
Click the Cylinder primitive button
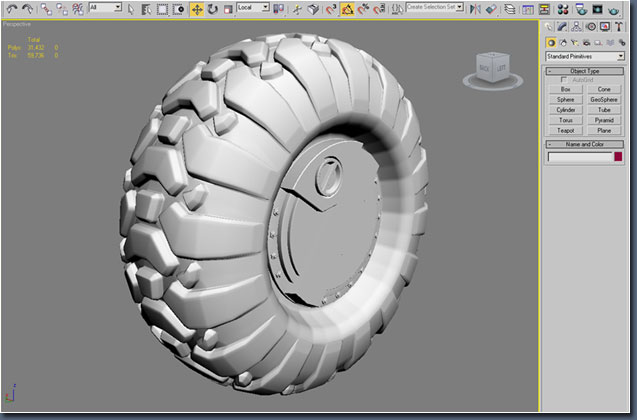(x=566, y=110)
